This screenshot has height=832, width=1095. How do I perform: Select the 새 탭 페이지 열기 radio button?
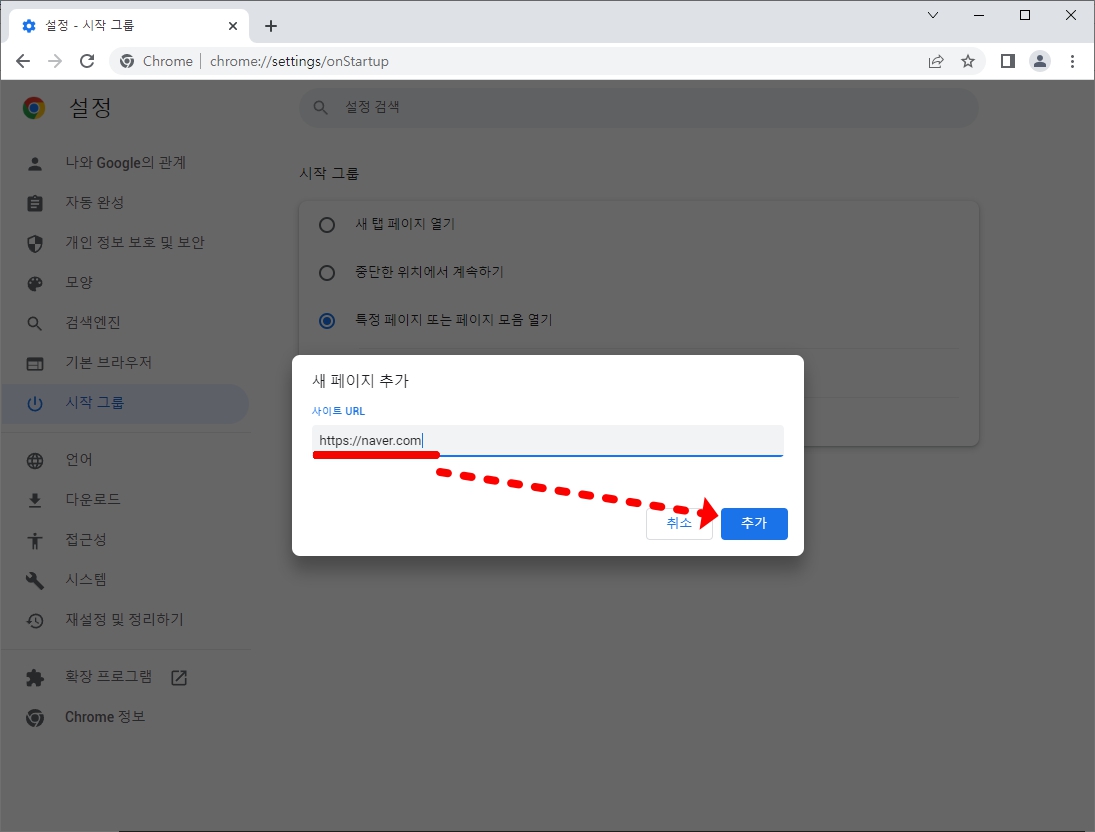pos(327,225)
